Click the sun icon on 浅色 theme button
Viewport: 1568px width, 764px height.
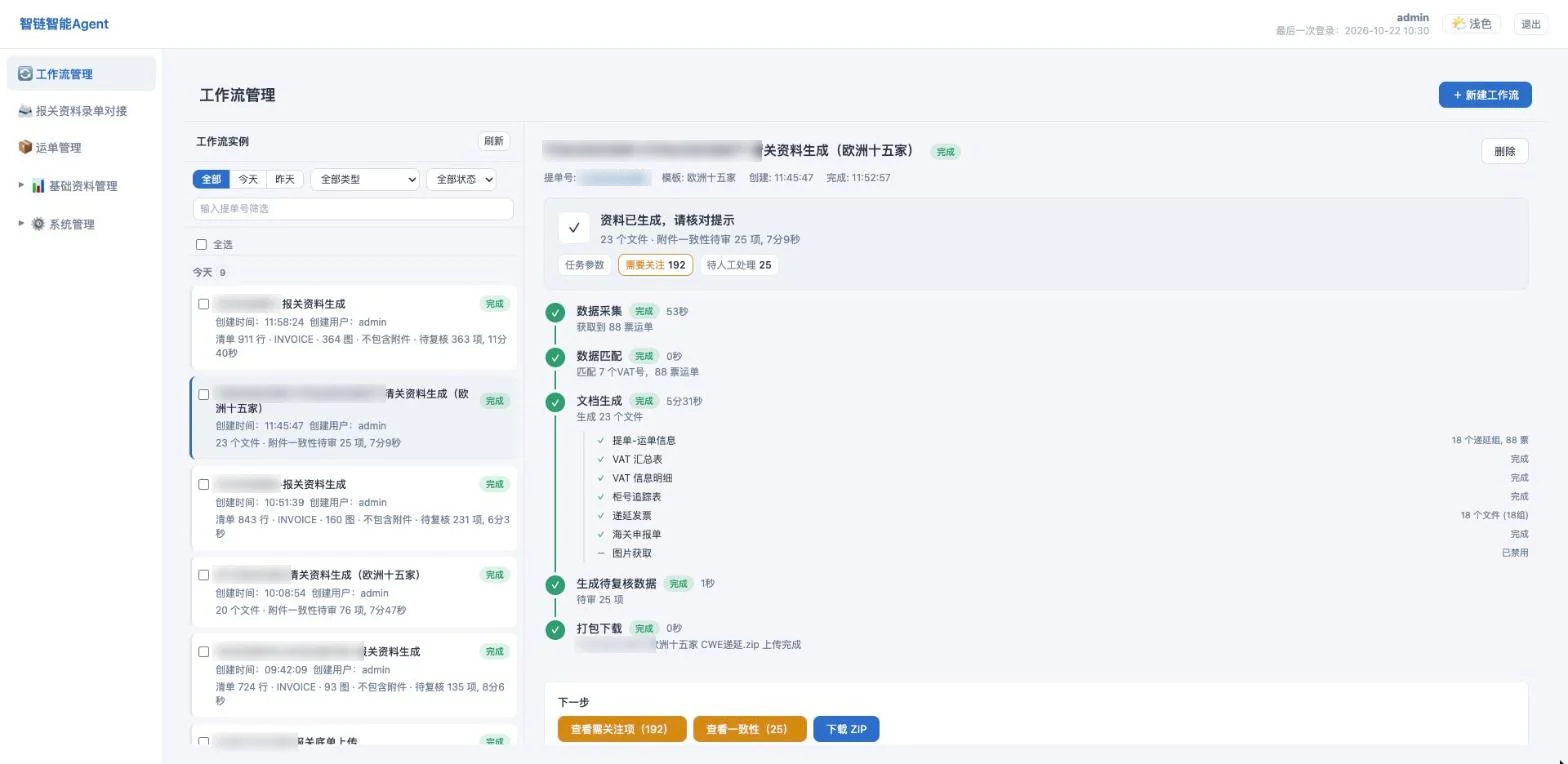point(1459,24)
